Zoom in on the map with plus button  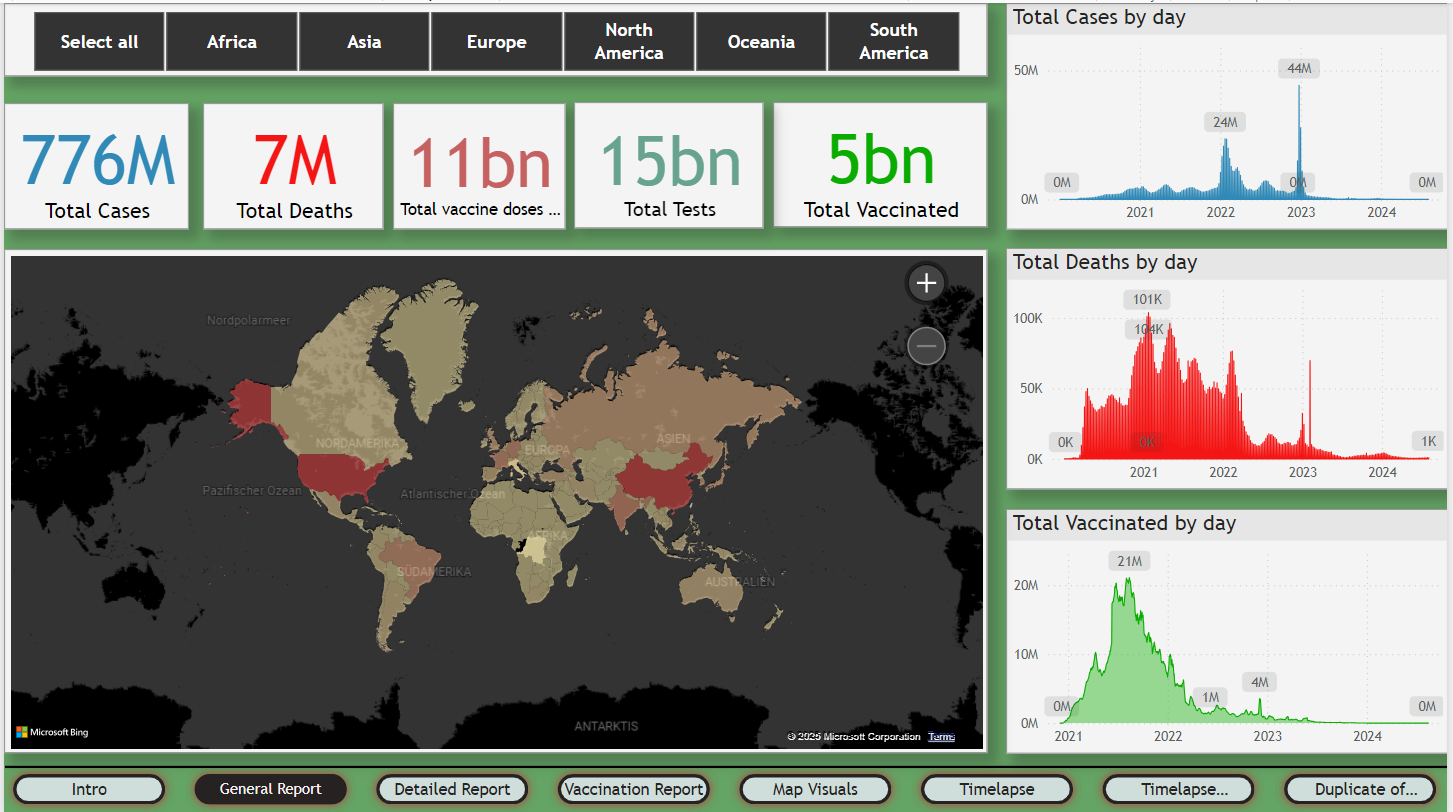click(926, 283)
